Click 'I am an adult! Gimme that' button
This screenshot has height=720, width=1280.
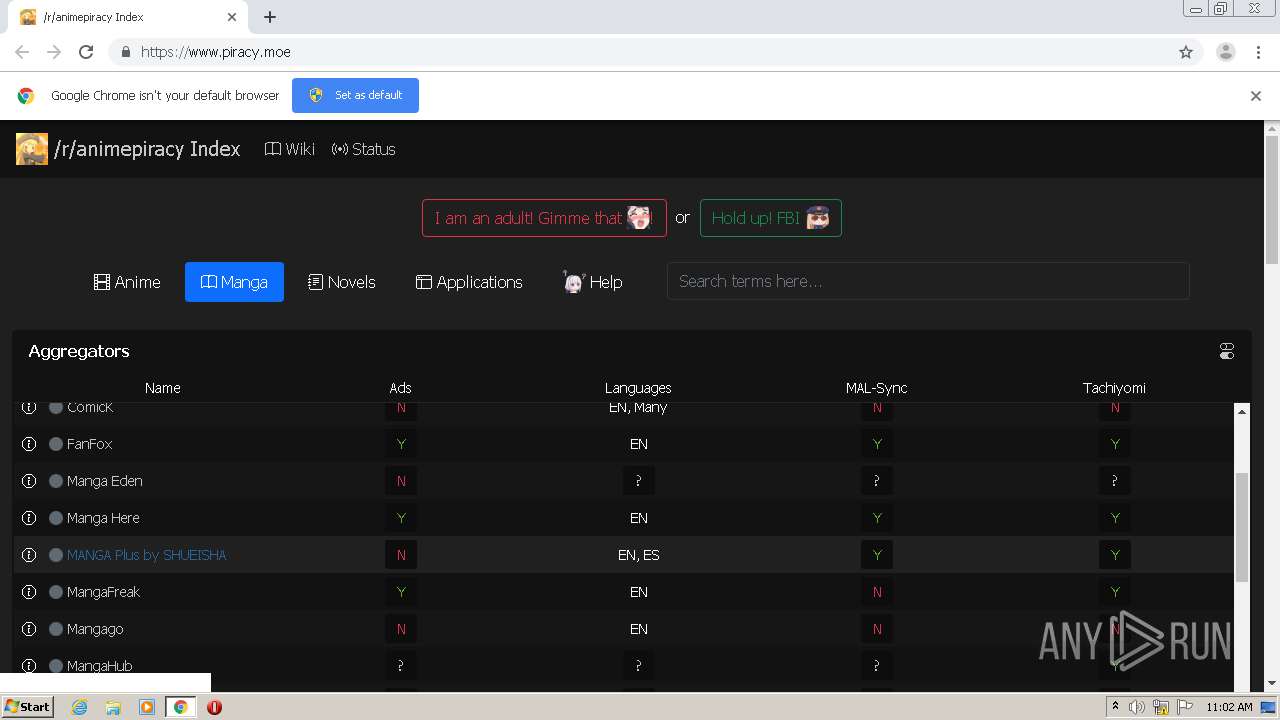544,218
